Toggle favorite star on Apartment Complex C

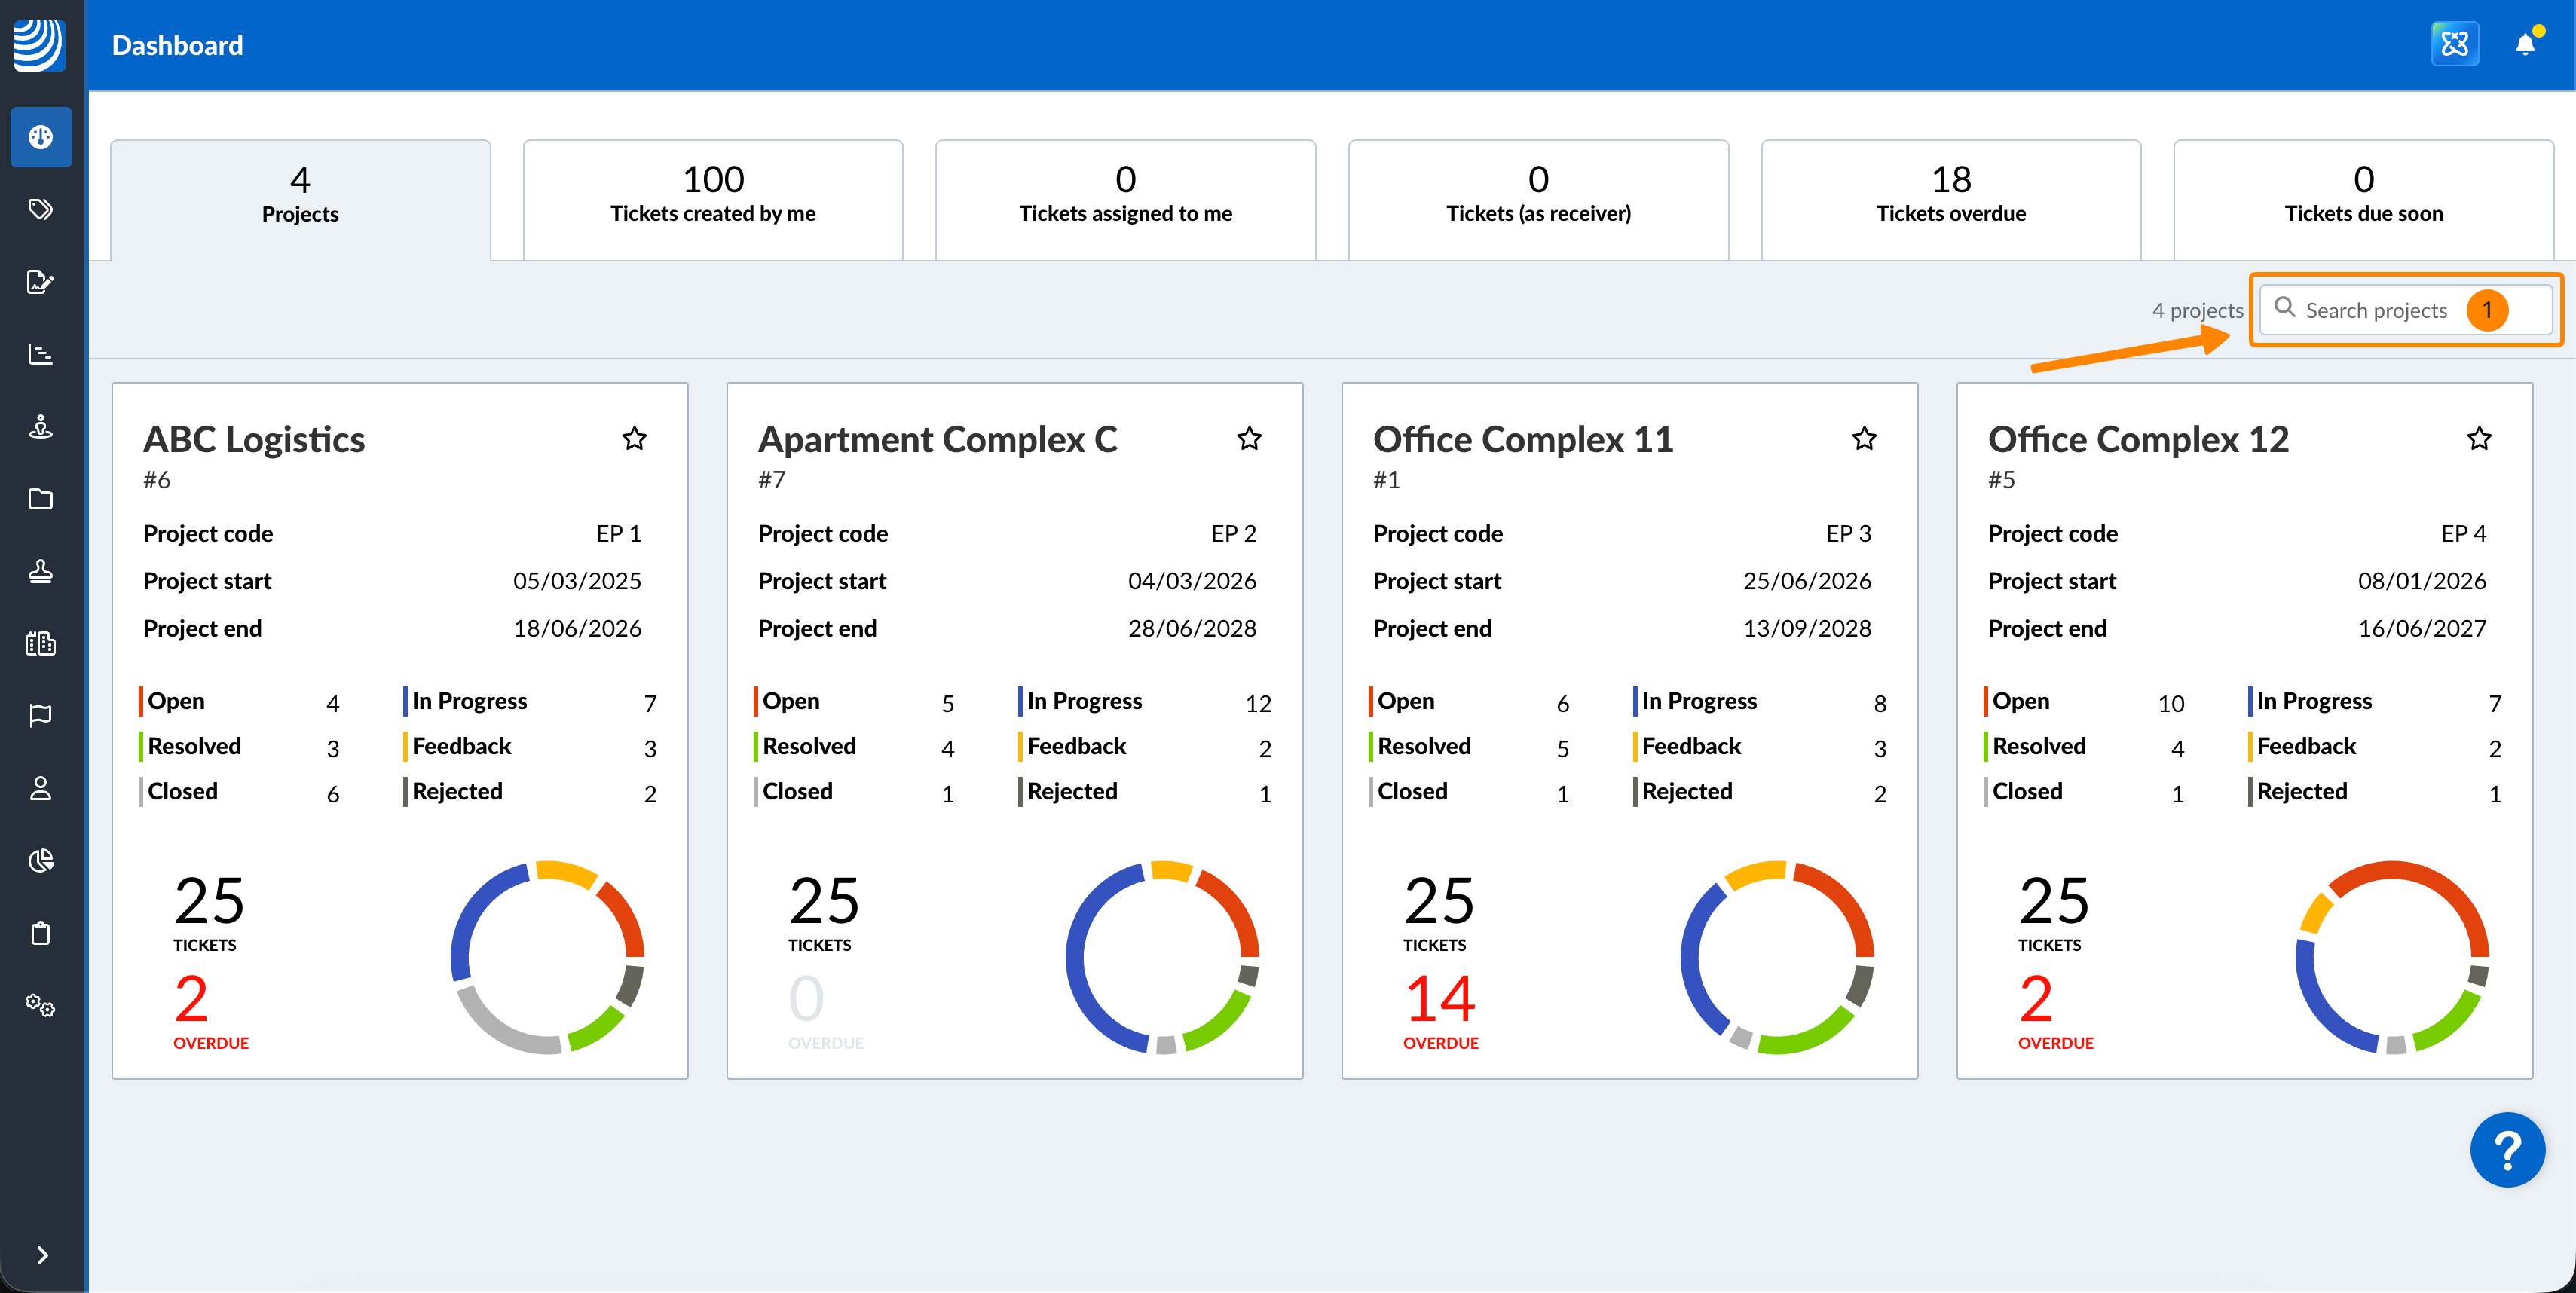(x=1249, y=438)
